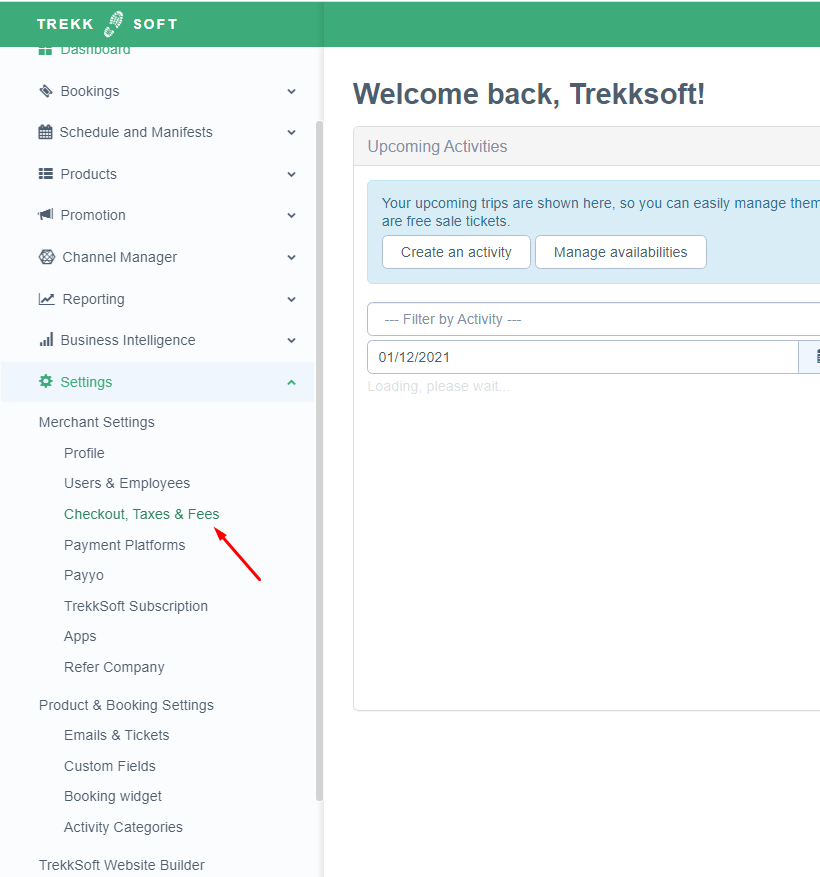Expand the Channel Manager chevron
The image size is (820, 877).
coord(291,257)
